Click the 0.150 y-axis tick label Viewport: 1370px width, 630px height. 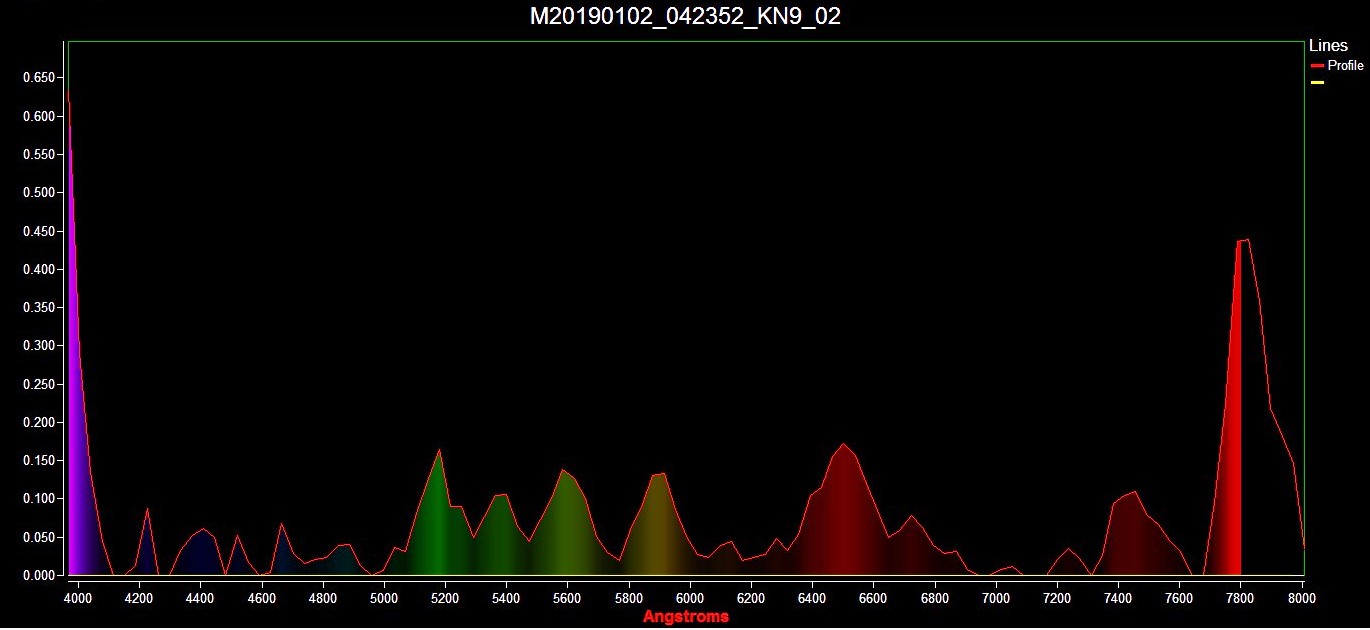point(39,461)
